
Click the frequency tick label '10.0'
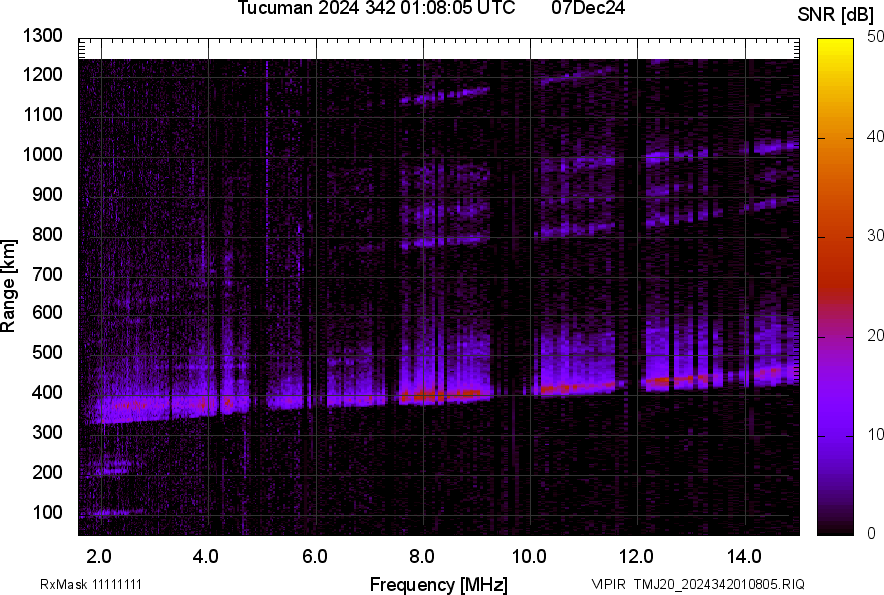click(529, 557)
